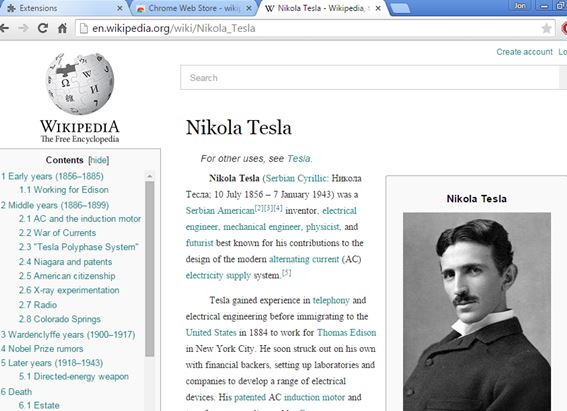Screen dimensions: 567x411
Task: Open the induction motor link
Action: [x=314, y=397]
